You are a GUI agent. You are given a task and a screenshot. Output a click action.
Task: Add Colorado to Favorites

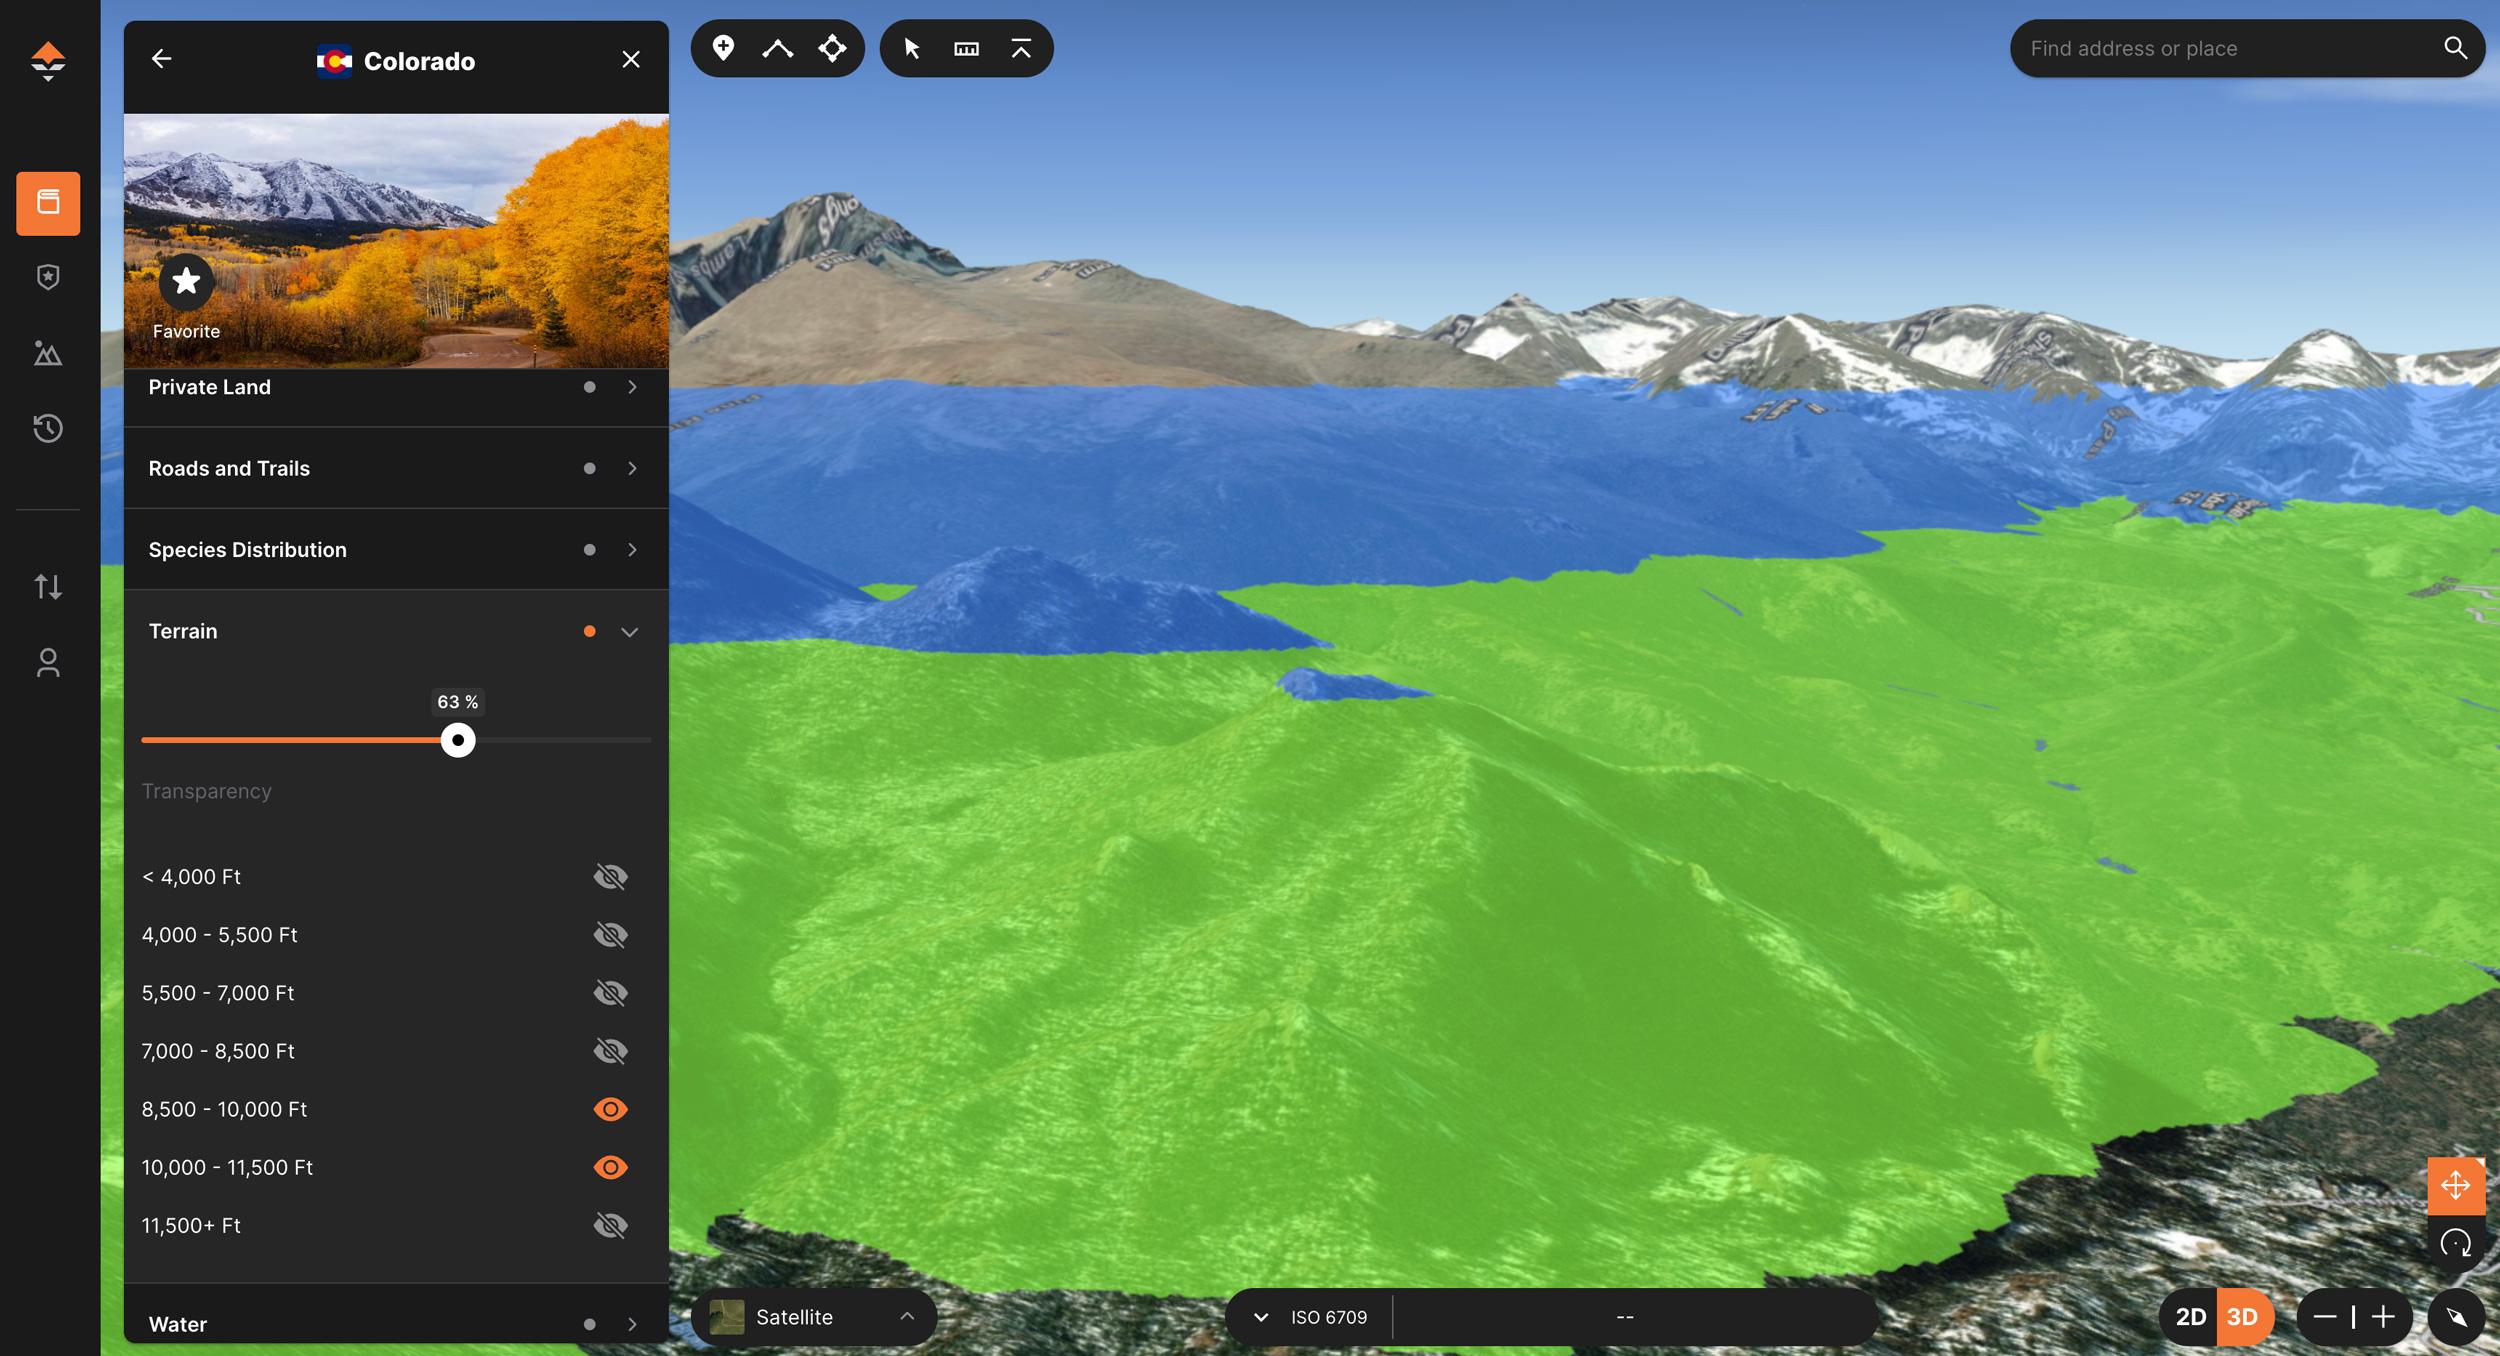click(x=186, y=281)
